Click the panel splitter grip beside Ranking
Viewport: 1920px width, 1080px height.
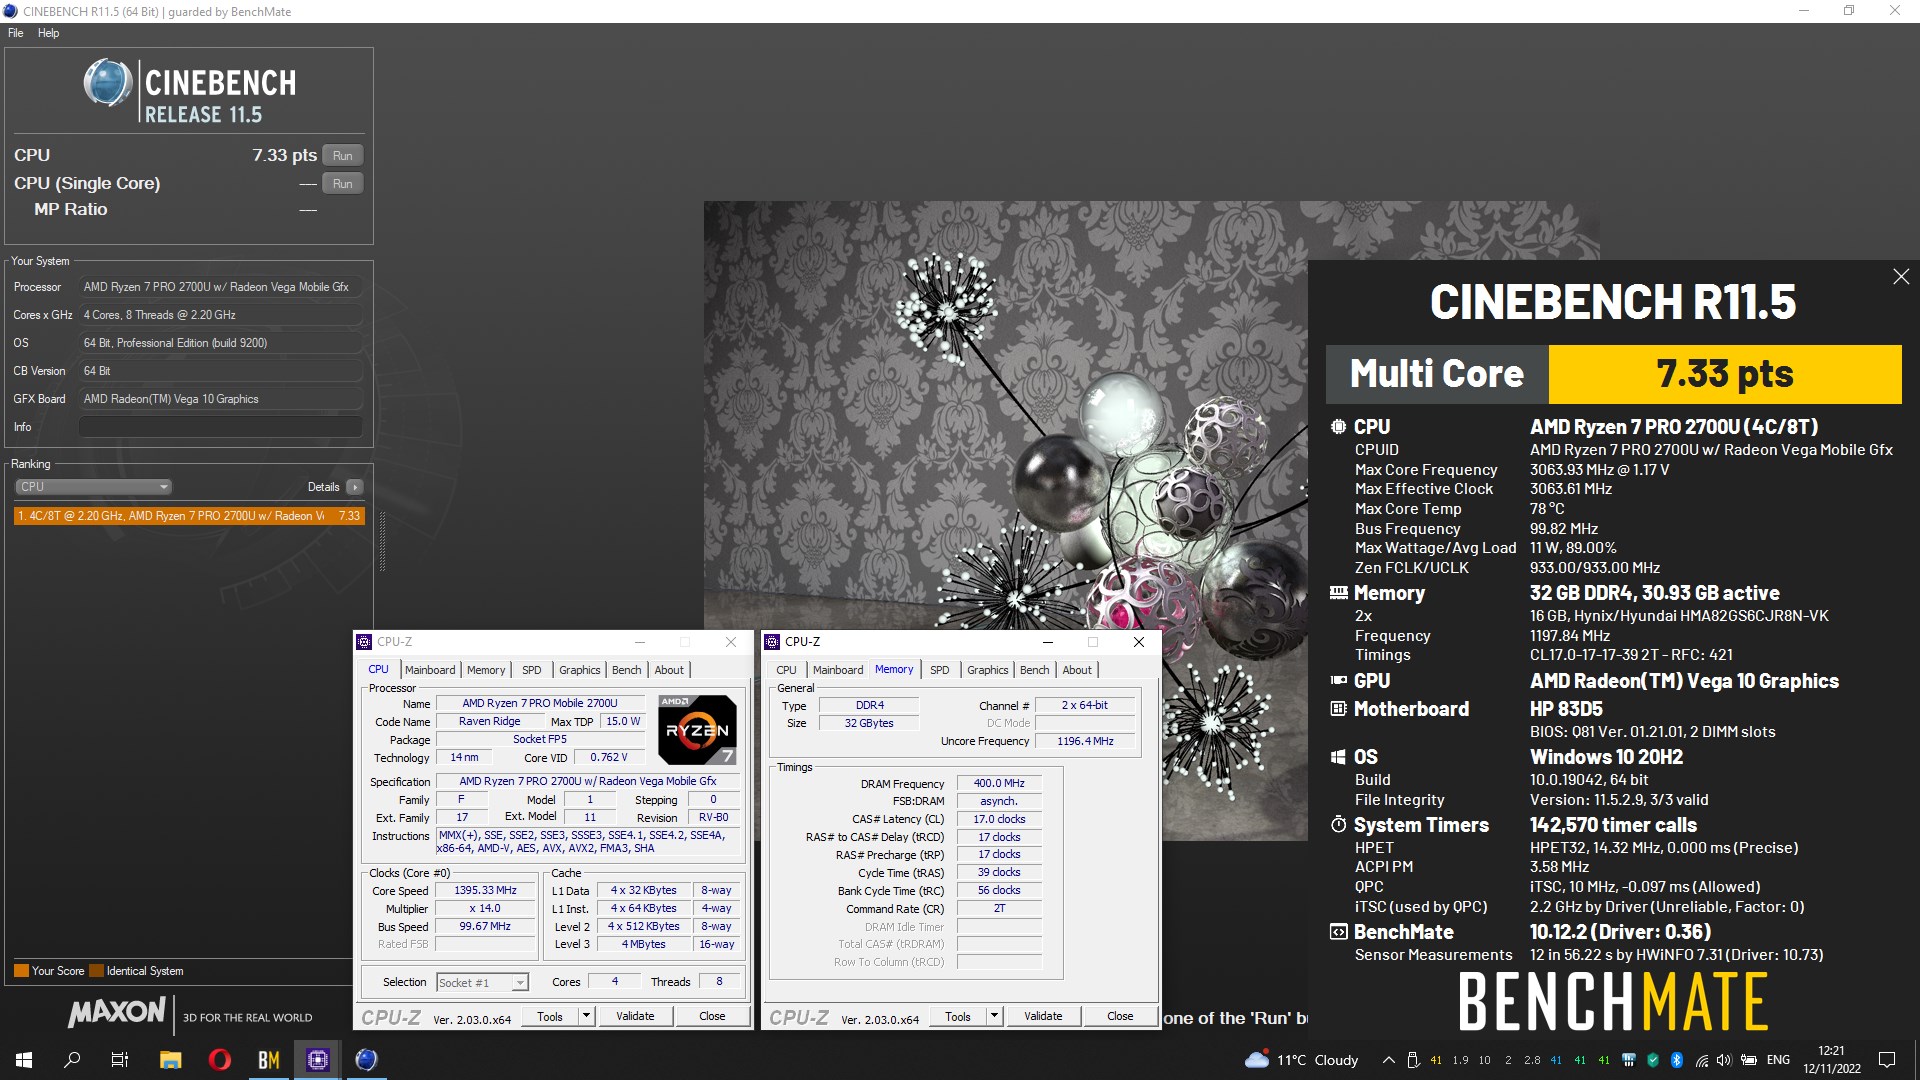coord(382,540)
